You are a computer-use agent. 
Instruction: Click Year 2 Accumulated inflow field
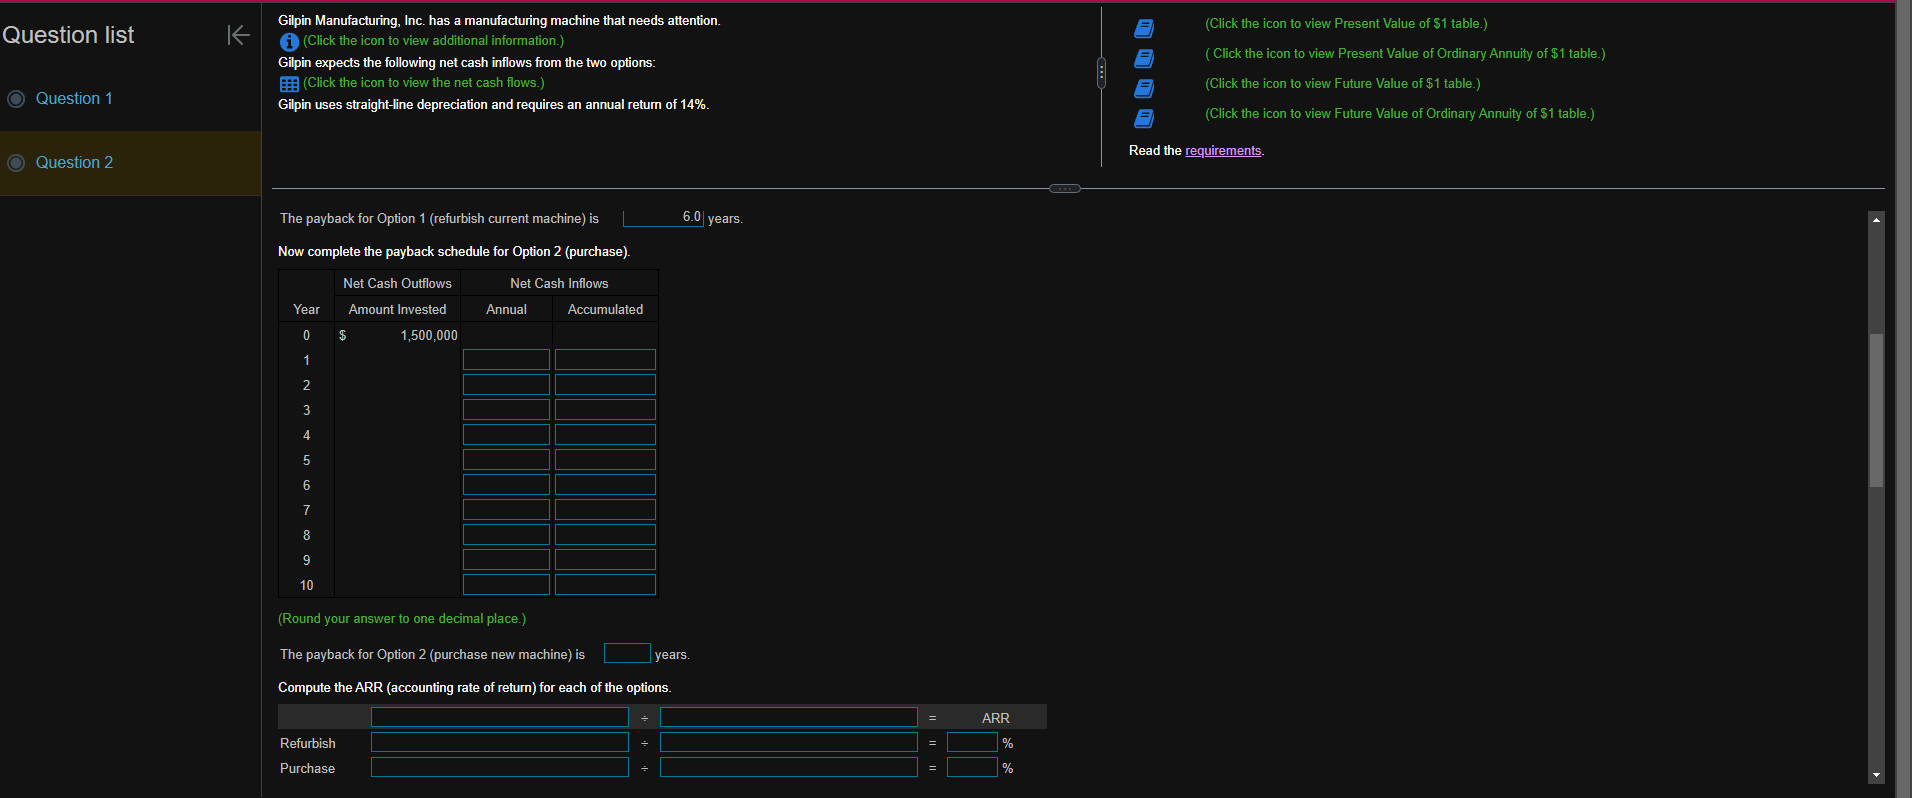click(605, 385)
